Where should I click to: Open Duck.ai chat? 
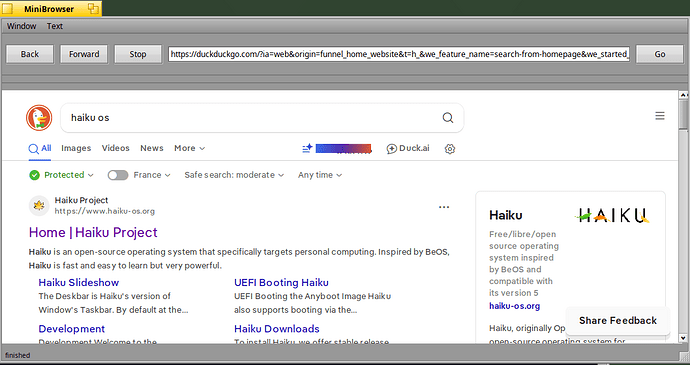[x=408, y=148]
